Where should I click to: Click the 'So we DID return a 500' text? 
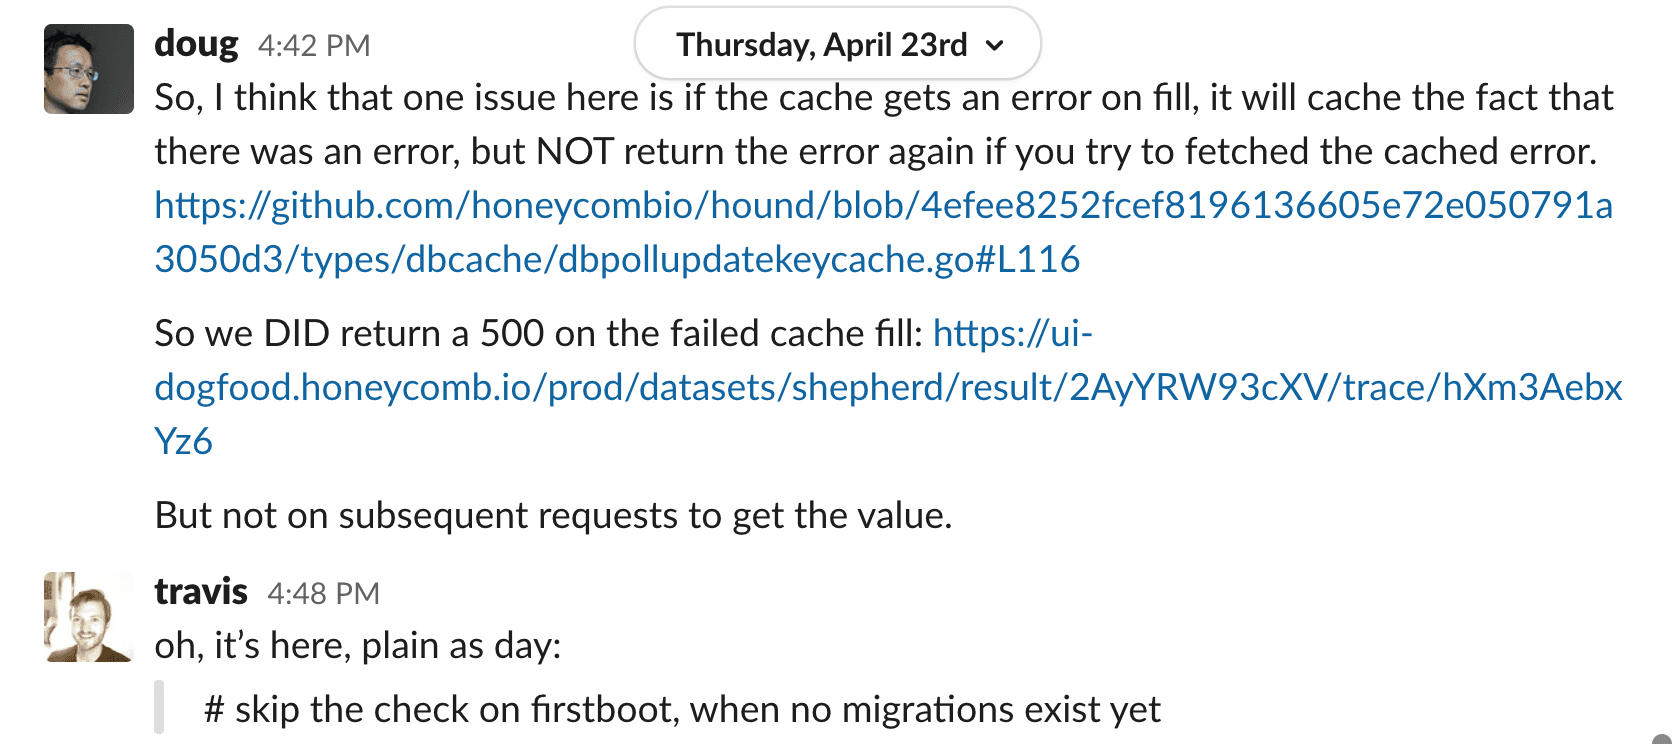coord(538,334)
